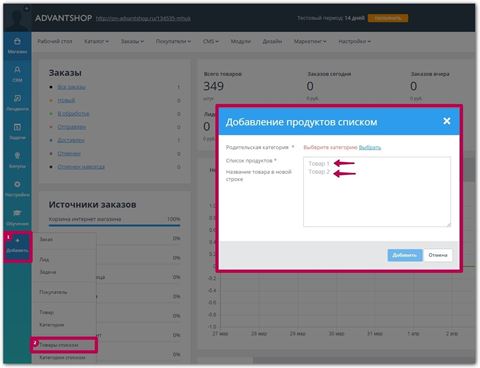Open the Обучение sidebar icon
The height and width of the screenshot is (368, 480).
[x=17, y=217]
